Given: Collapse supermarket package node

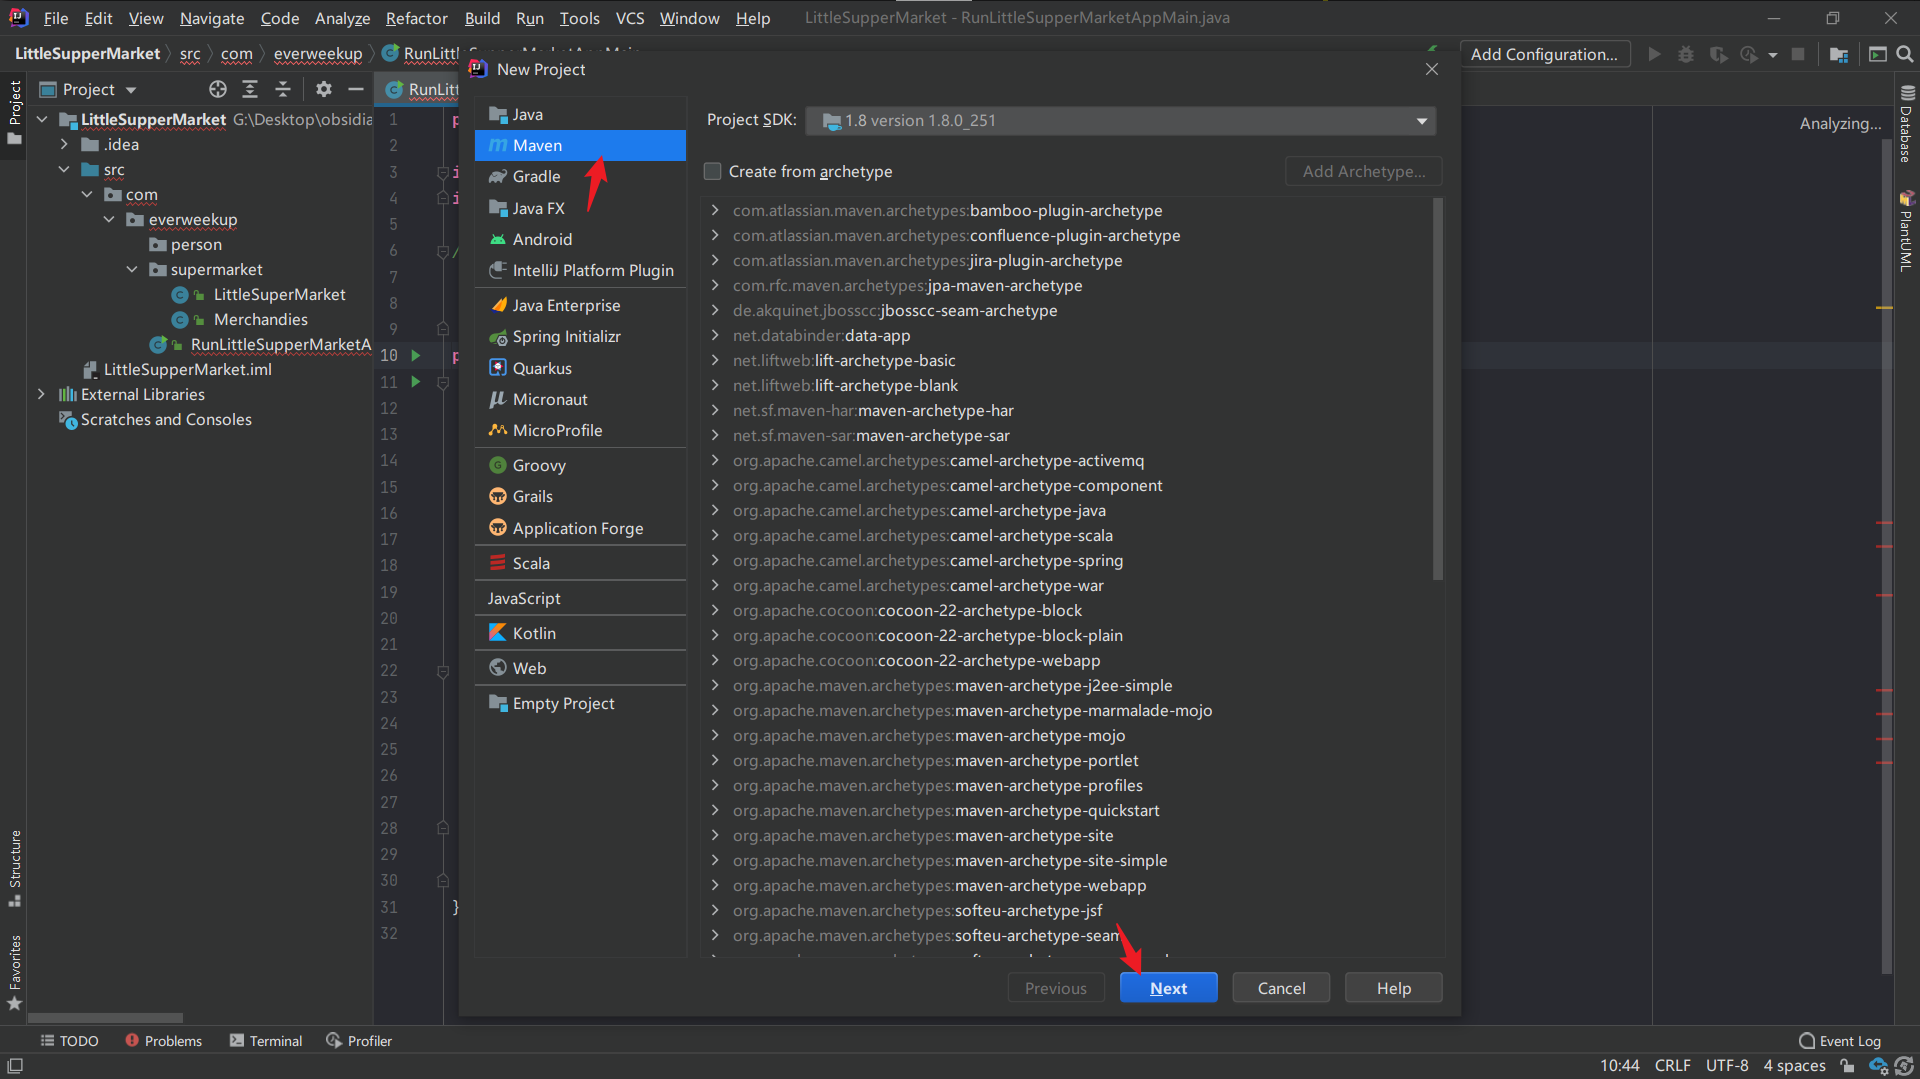Looking at the screenshot, I should coord(132,269).
